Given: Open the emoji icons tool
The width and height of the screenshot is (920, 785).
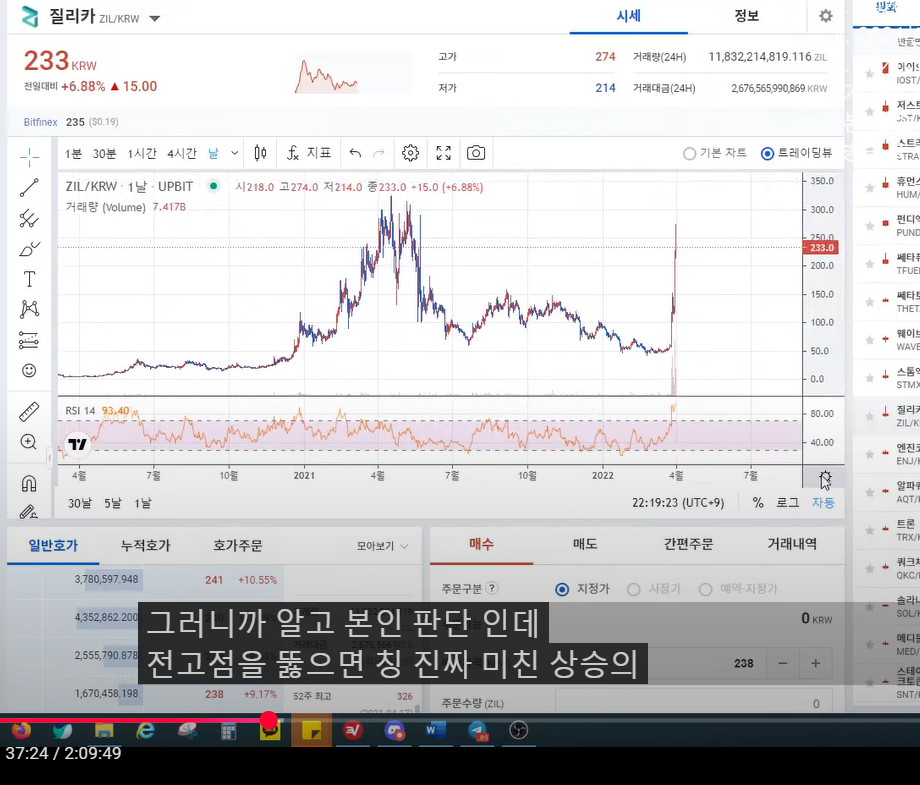Looking at the screenshot, I should tap(29, 370).
